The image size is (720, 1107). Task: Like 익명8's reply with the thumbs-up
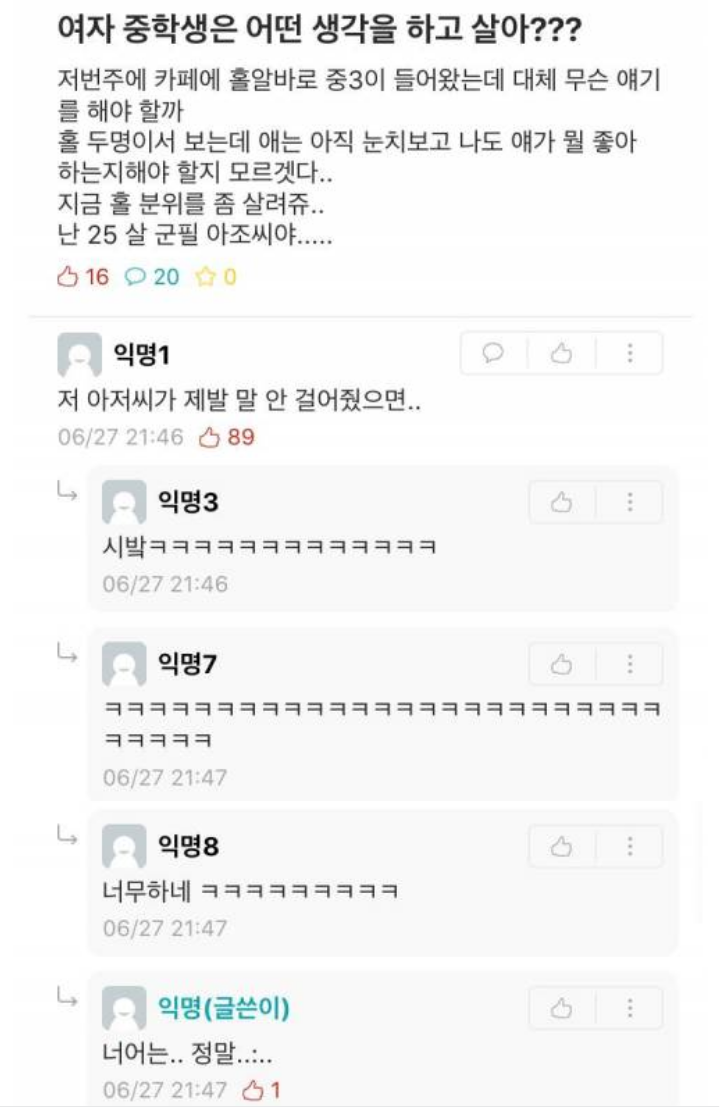[x=561, y=846]
